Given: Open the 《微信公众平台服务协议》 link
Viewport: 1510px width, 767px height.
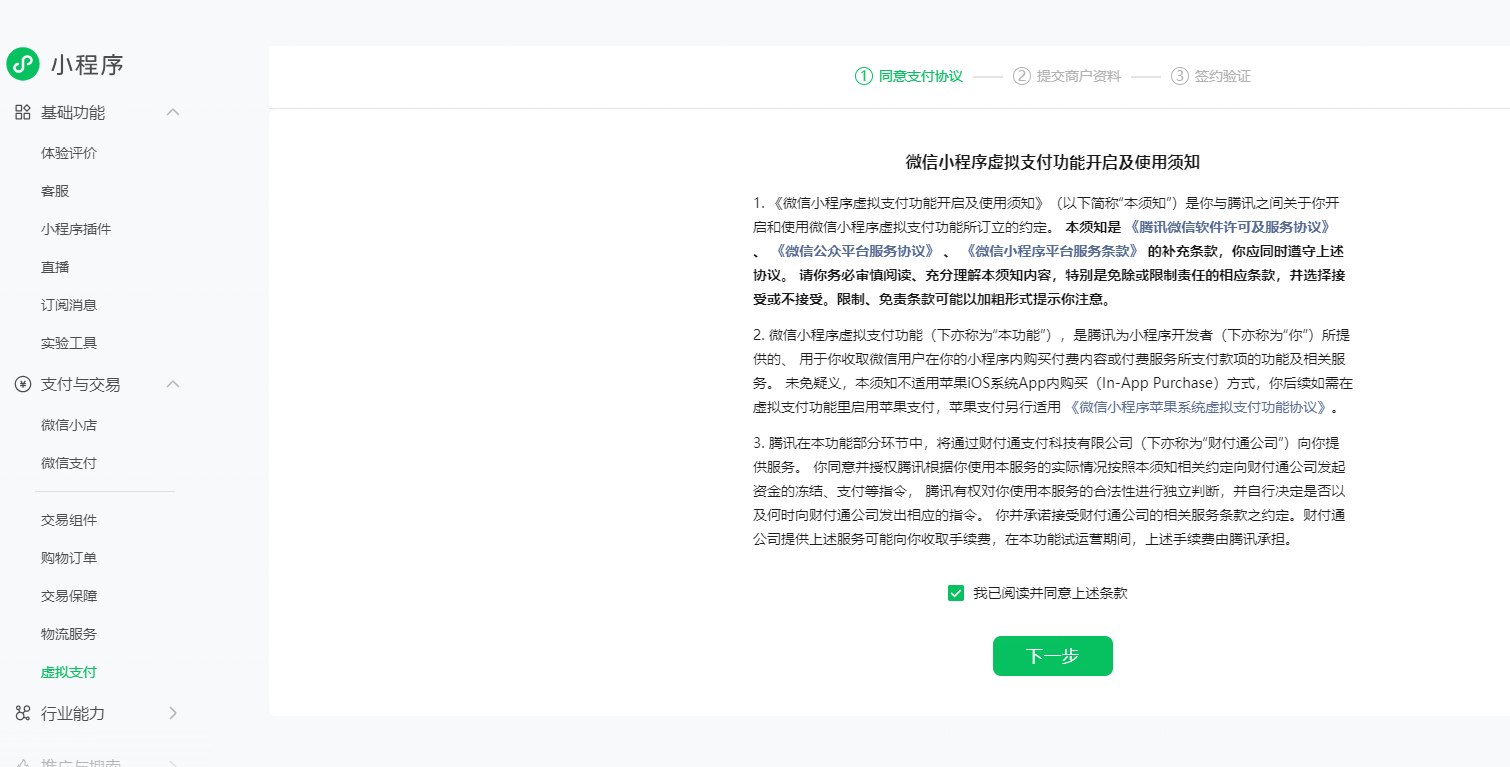Looking at the screenshot, I should [854, 251].
